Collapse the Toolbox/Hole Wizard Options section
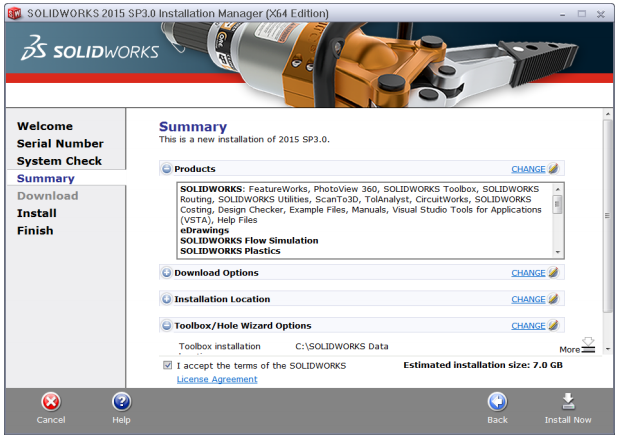620x439 pixels. point(166,325)
